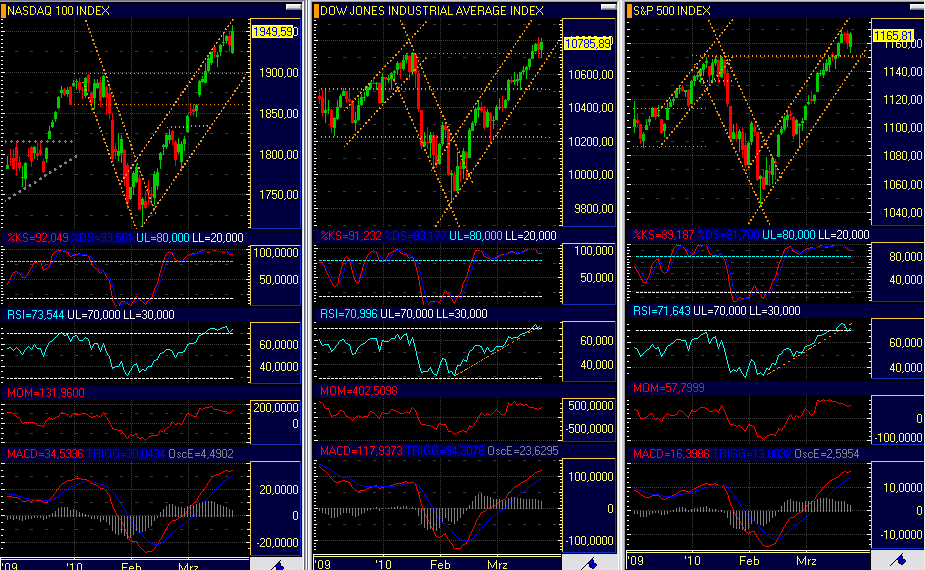The height and width of the screenshot is (570, 925).
Task: Select the DOW JONES INDUSTRIAL AVERAGE INDEX title
Action: tap(432, 11)
